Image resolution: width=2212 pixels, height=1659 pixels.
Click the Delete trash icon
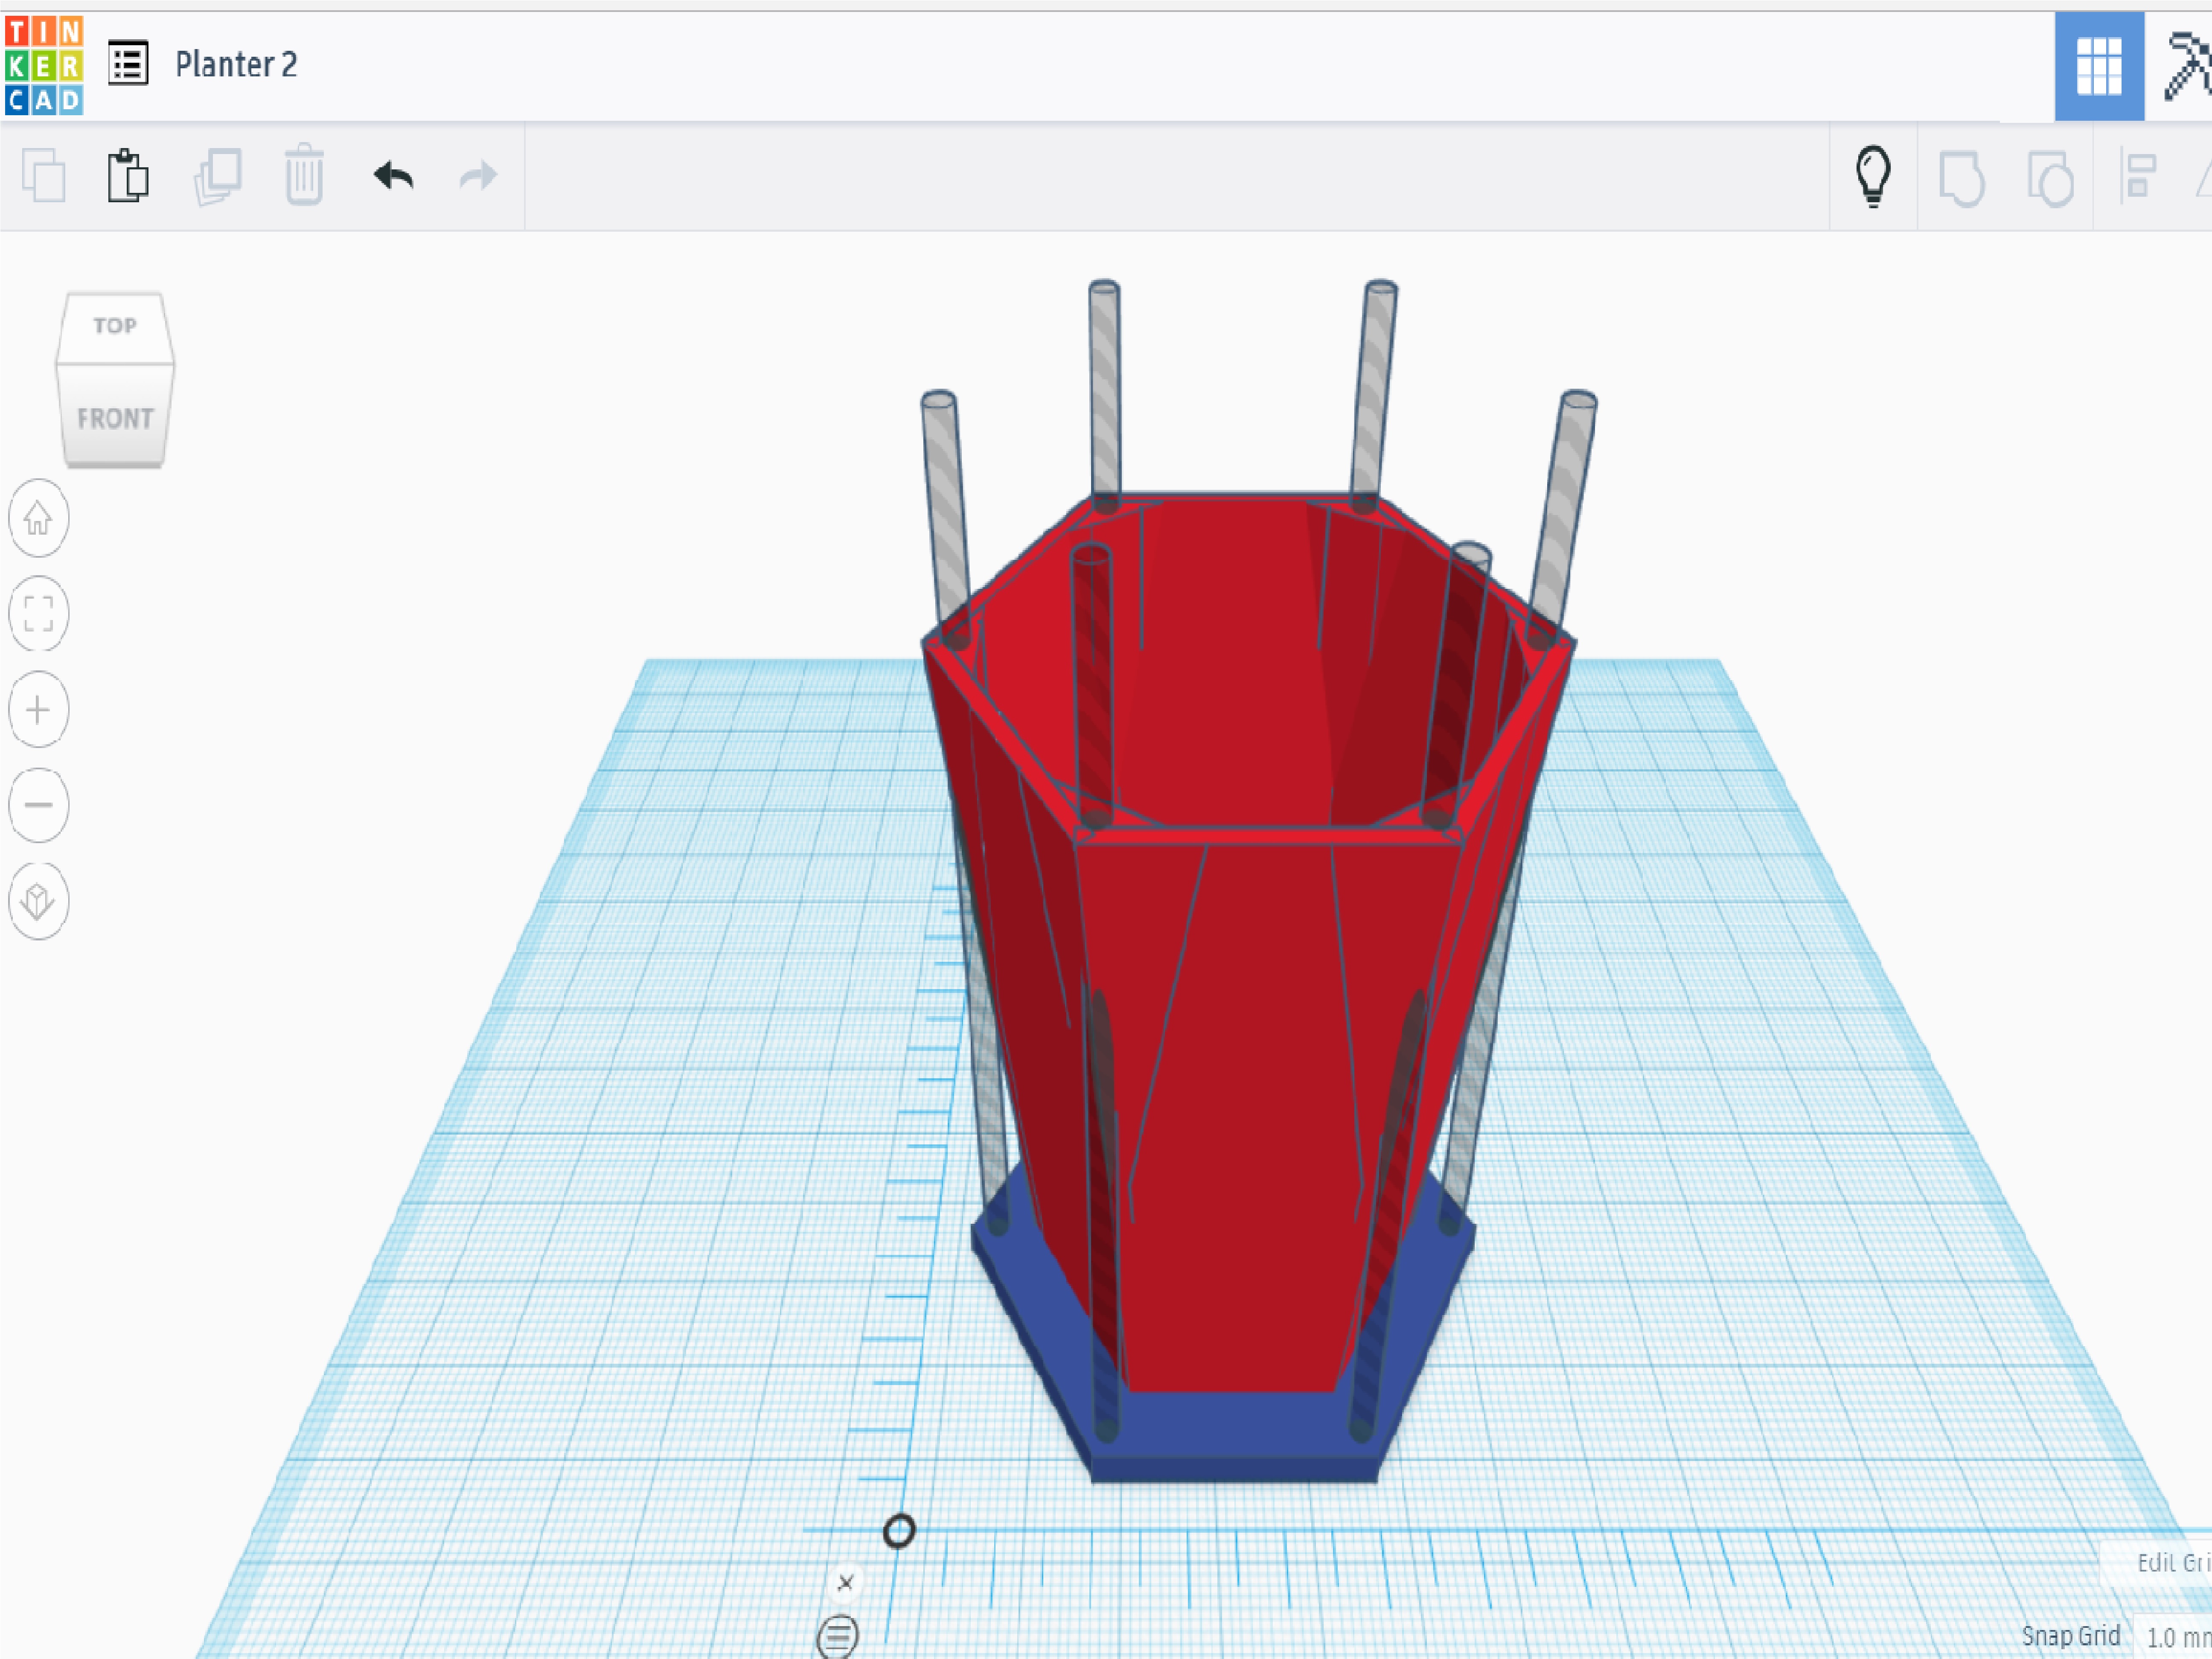[304, 175]
